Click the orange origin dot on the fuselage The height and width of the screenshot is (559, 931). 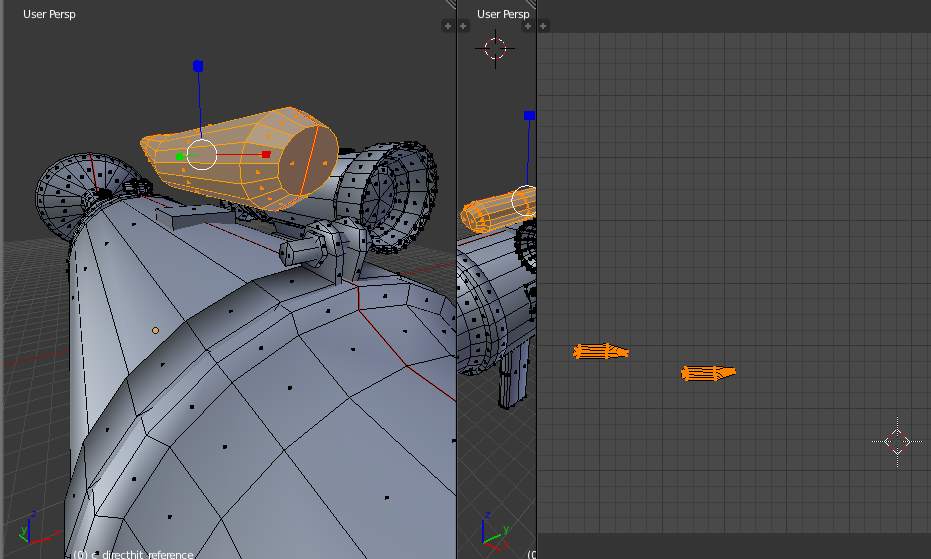[x=155, y=330]
